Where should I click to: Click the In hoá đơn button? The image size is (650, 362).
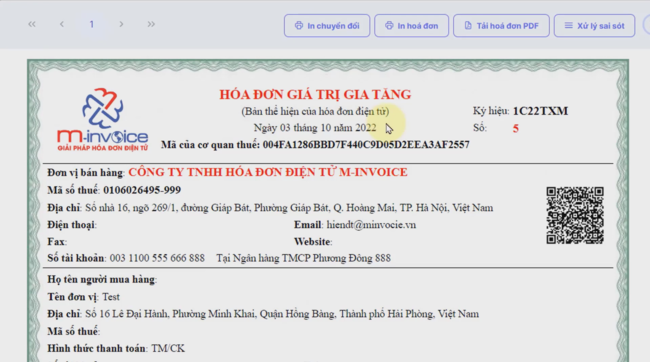coord(411,26)
